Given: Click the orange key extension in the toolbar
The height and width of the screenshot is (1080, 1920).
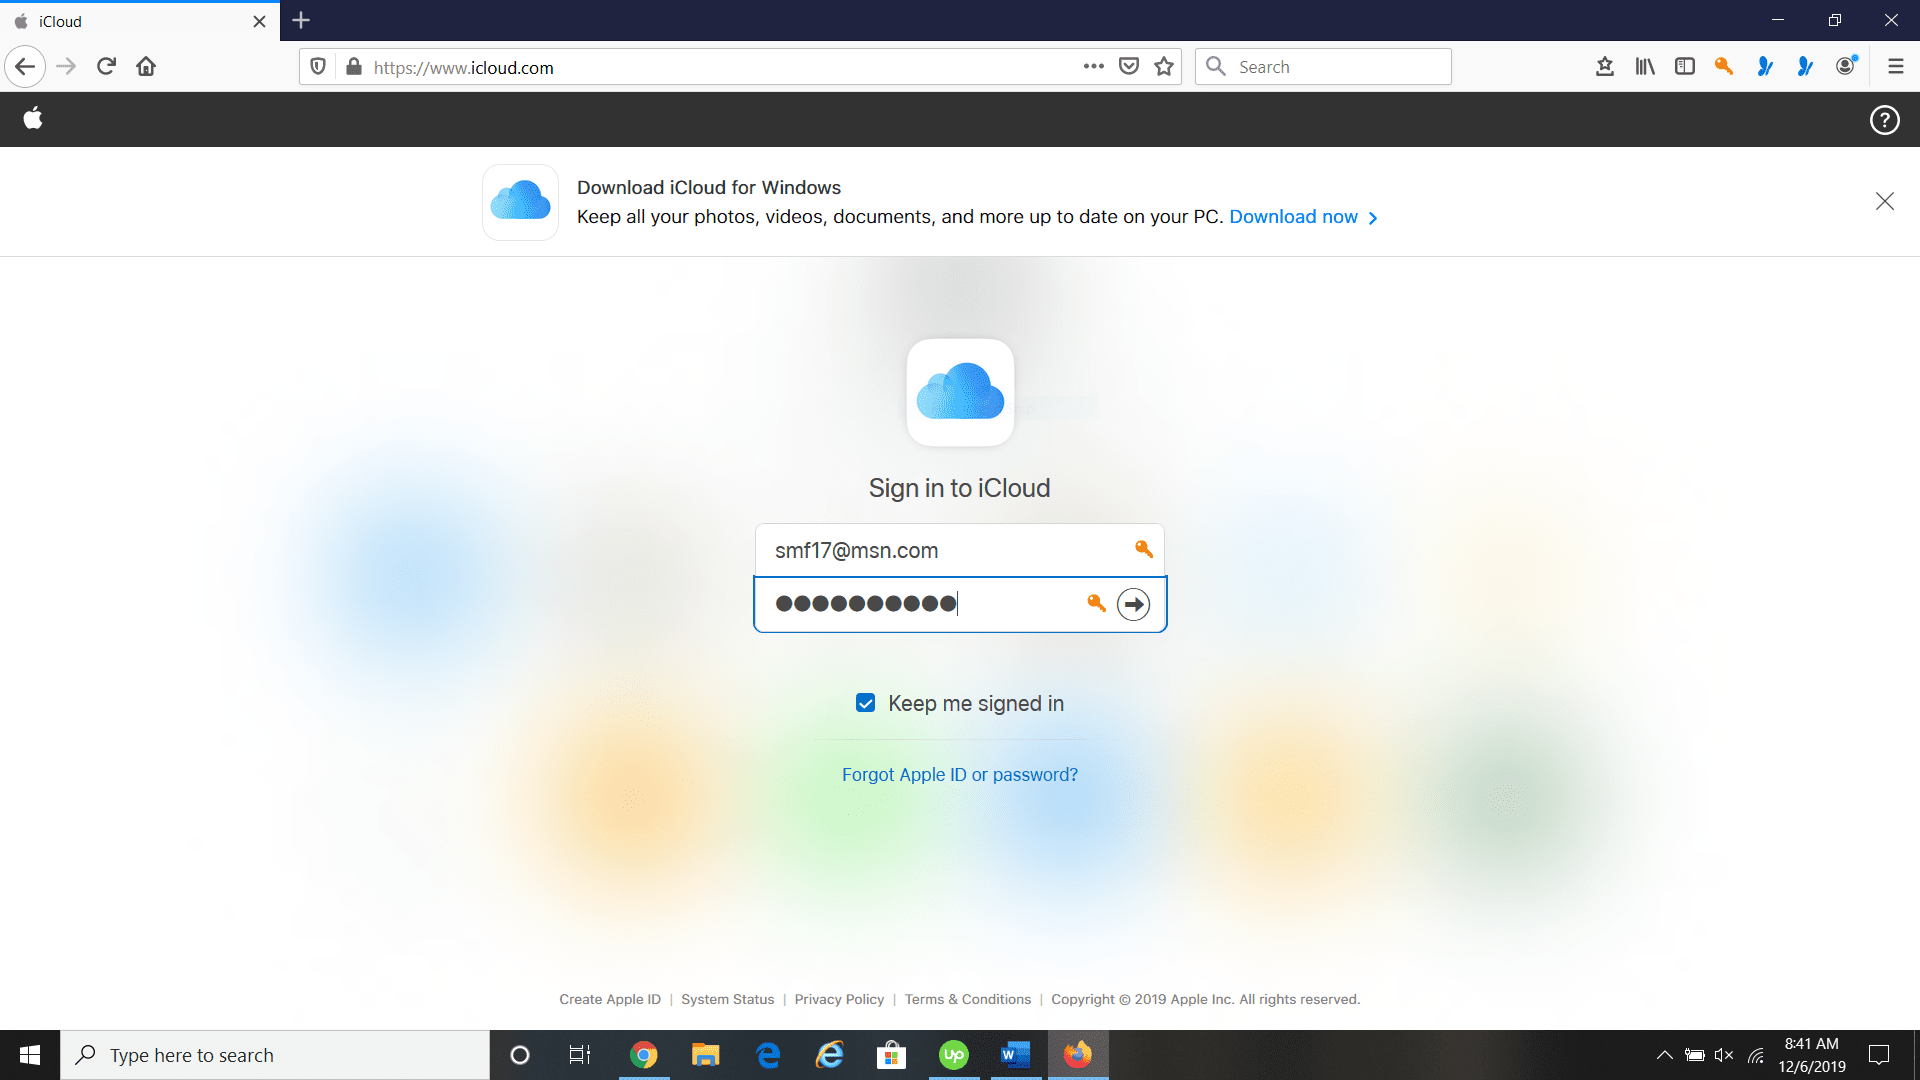Looking at the screenshot, I should click(1724, 67).
